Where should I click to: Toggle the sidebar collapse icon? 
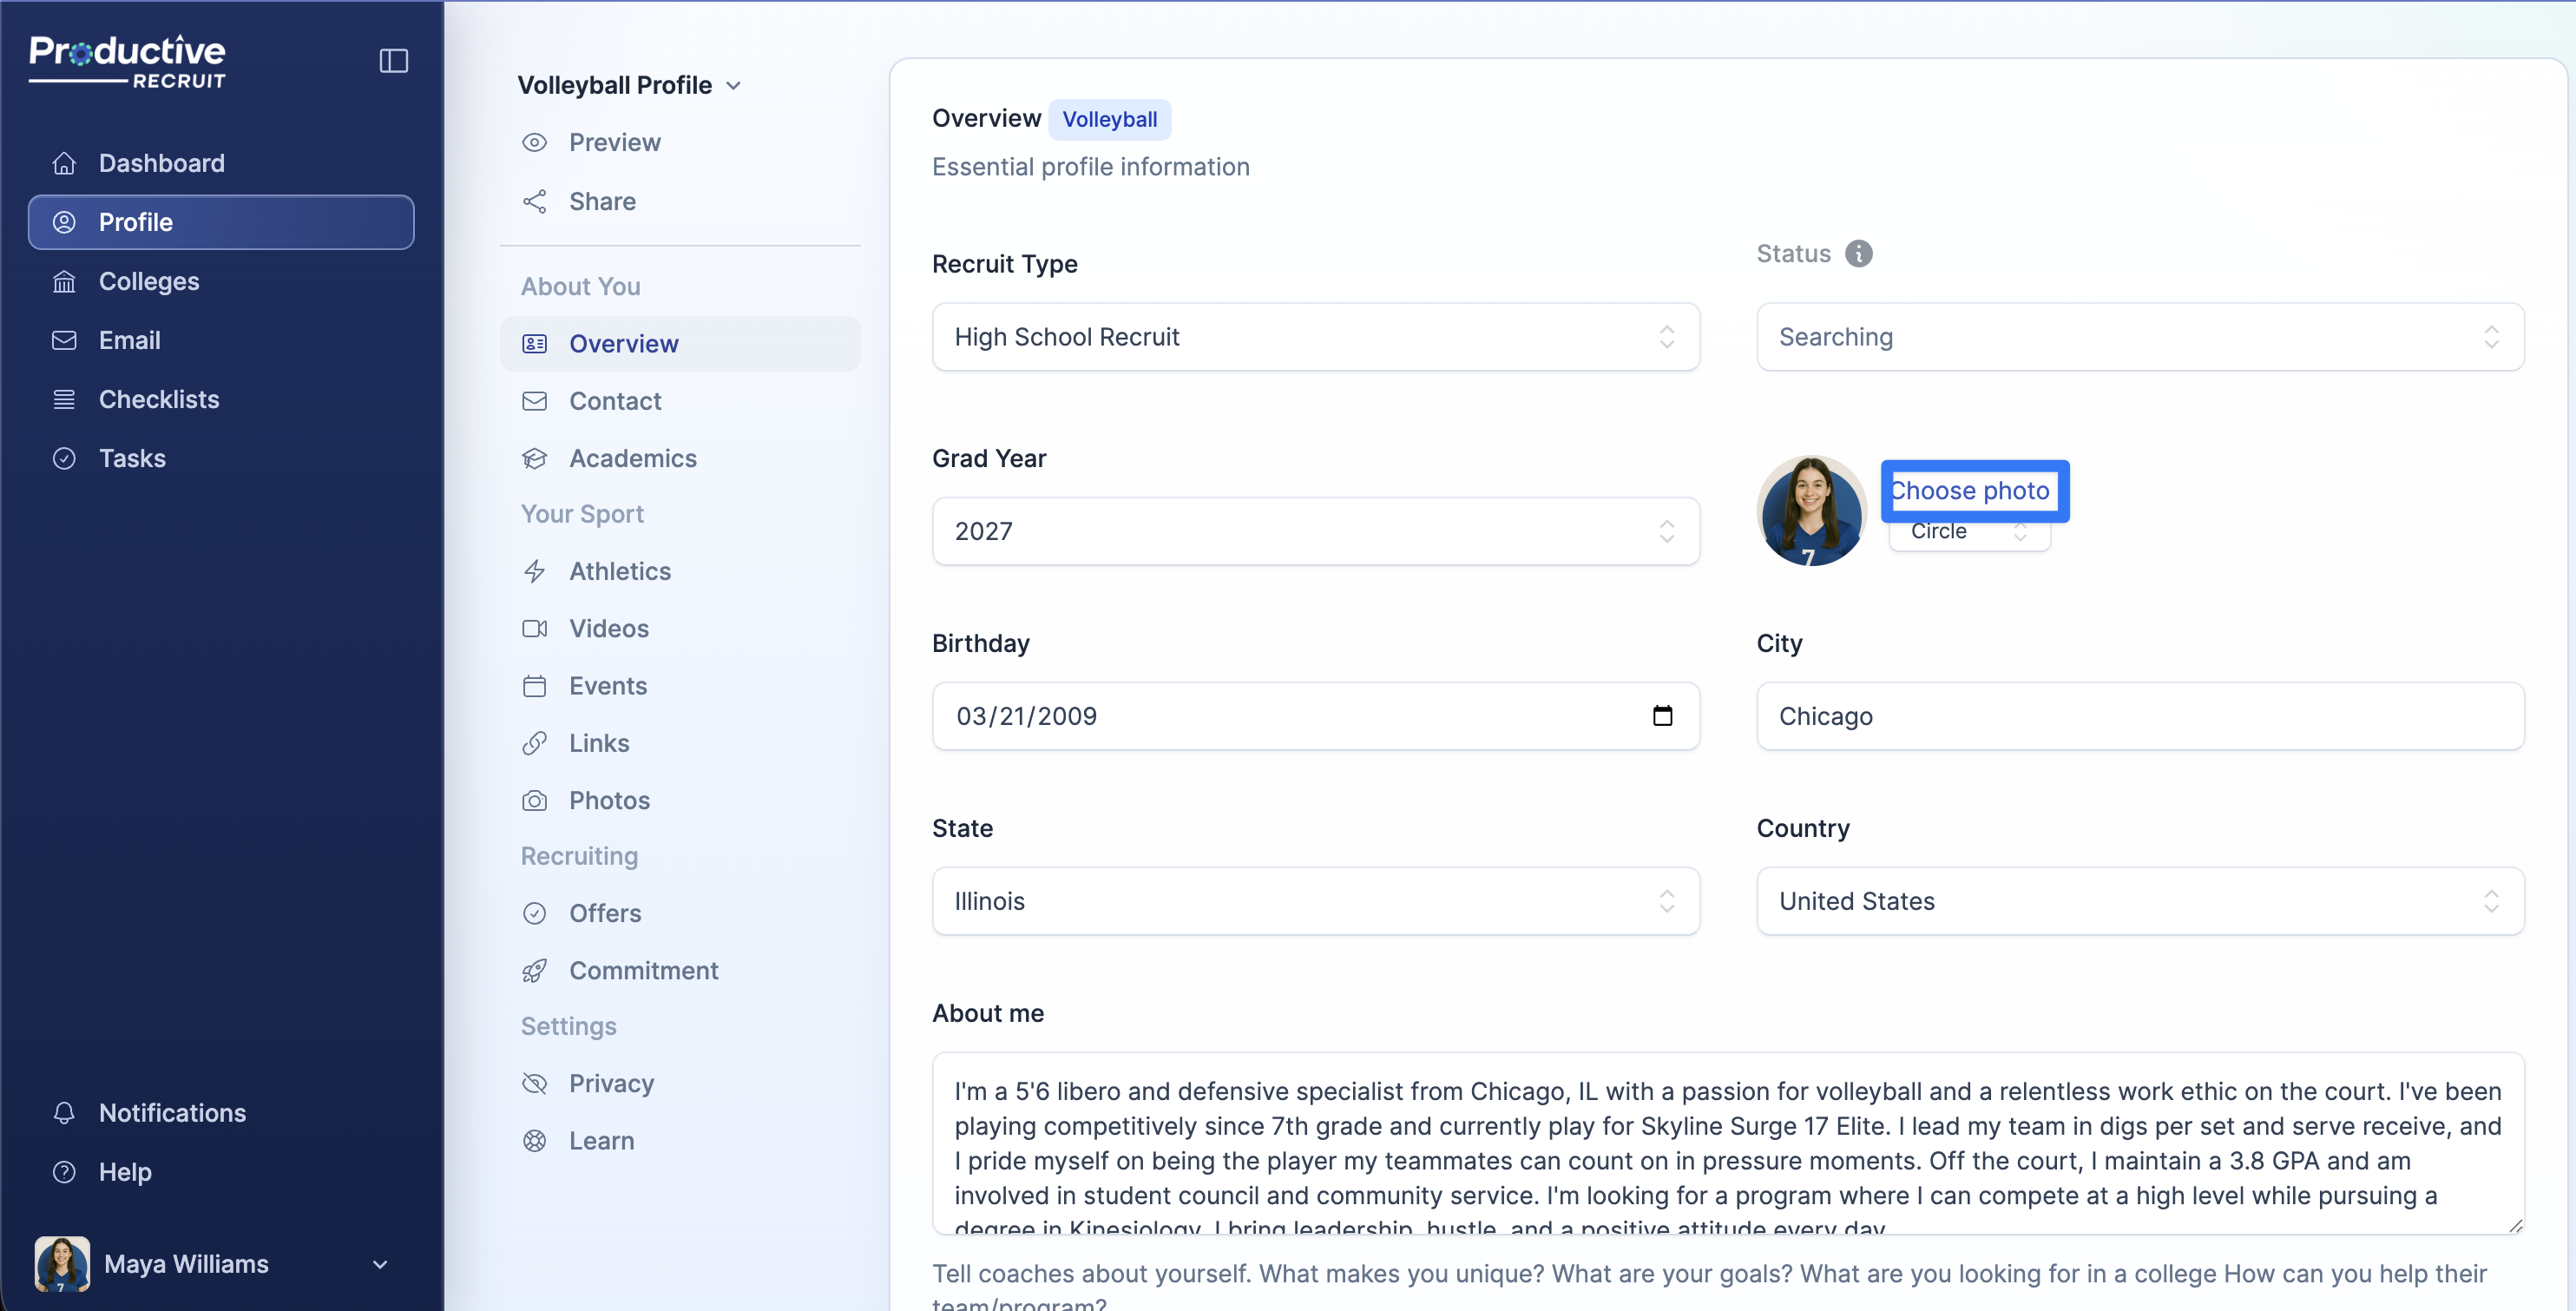pyautogui.click(x=393, y=61)
